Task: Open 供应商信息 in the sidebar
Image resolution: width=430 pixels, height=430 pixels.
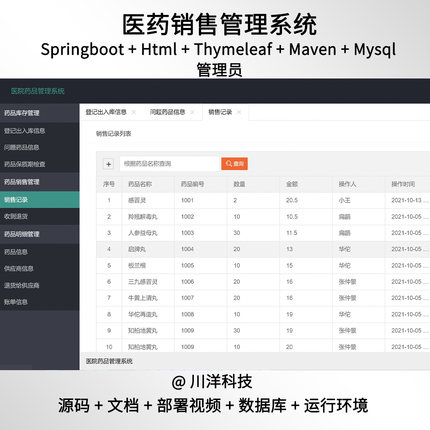Action: [40, 269]
